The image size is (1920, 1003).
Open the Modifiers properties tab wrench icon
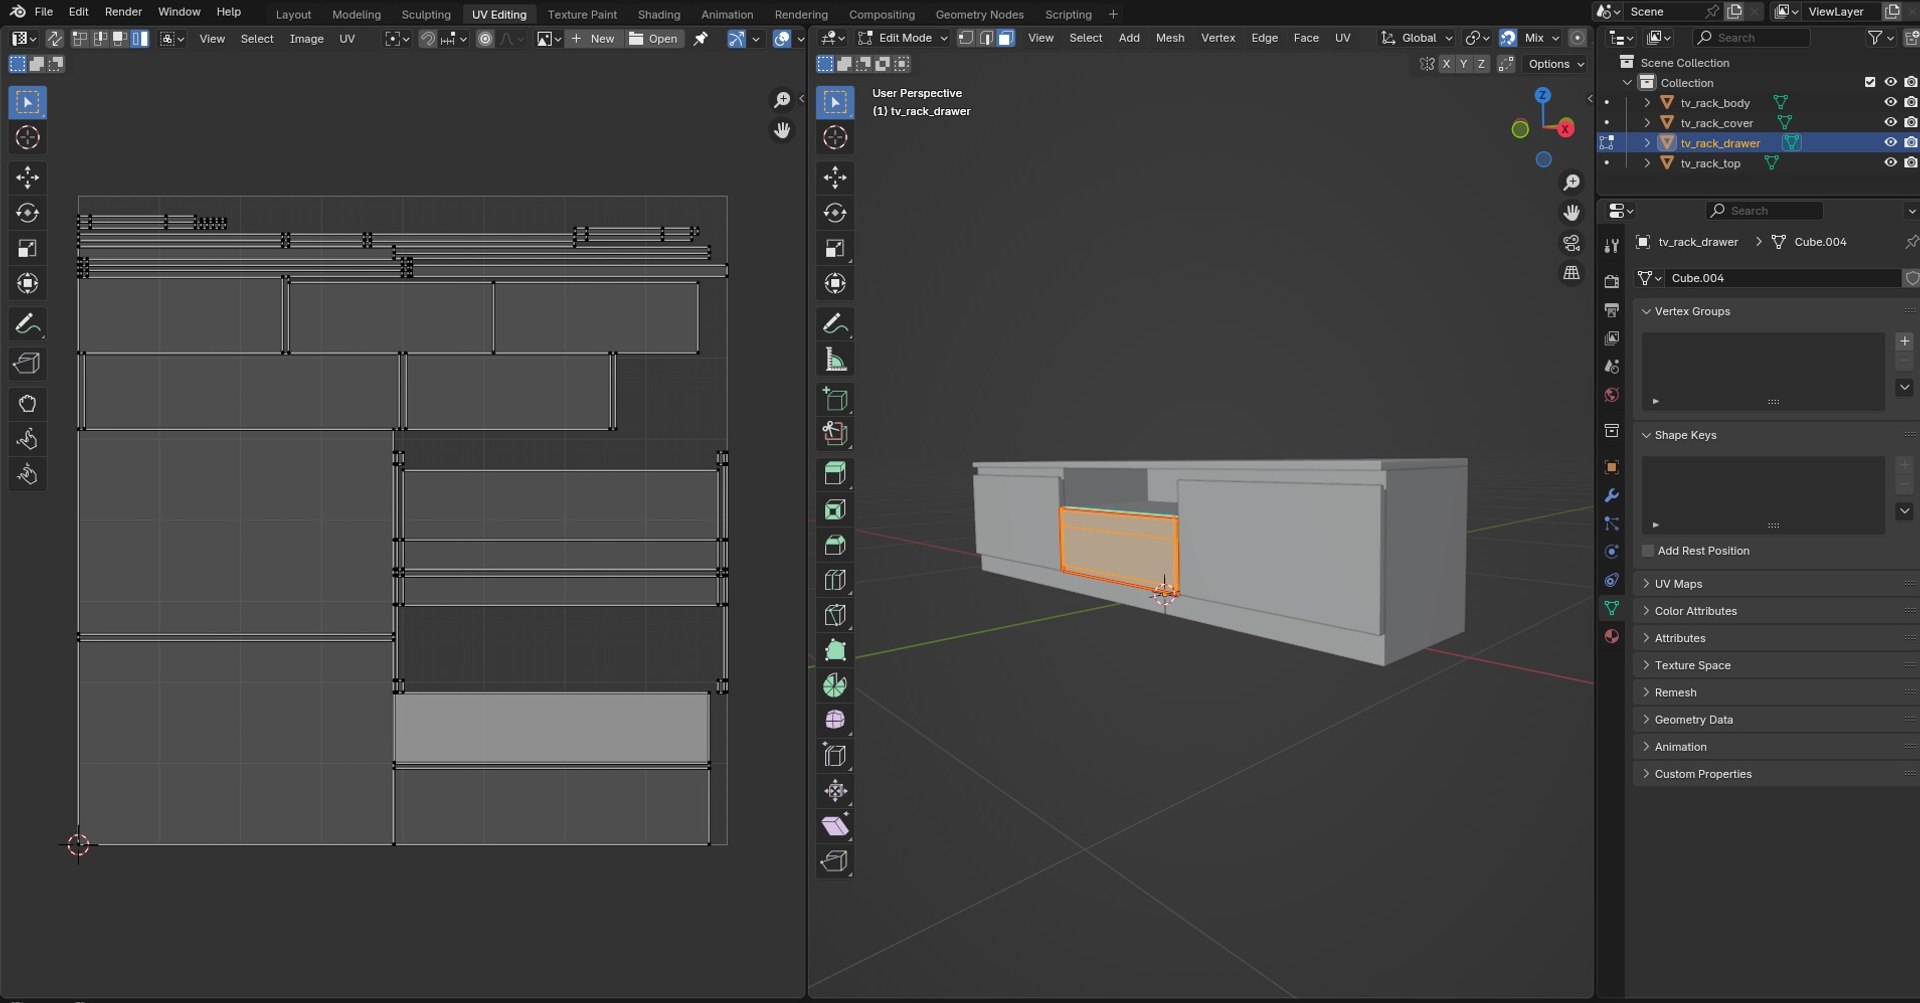click(x=1611, y=496)
